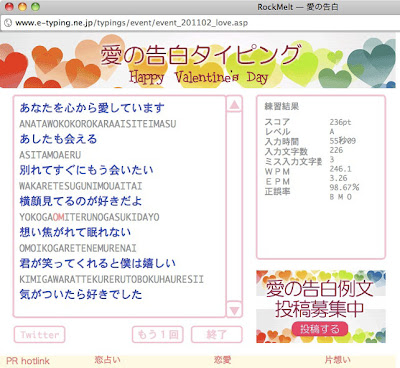This screenshot has height=368, width=400.
Task: Open the 片想い link
Action: point(337,360)
